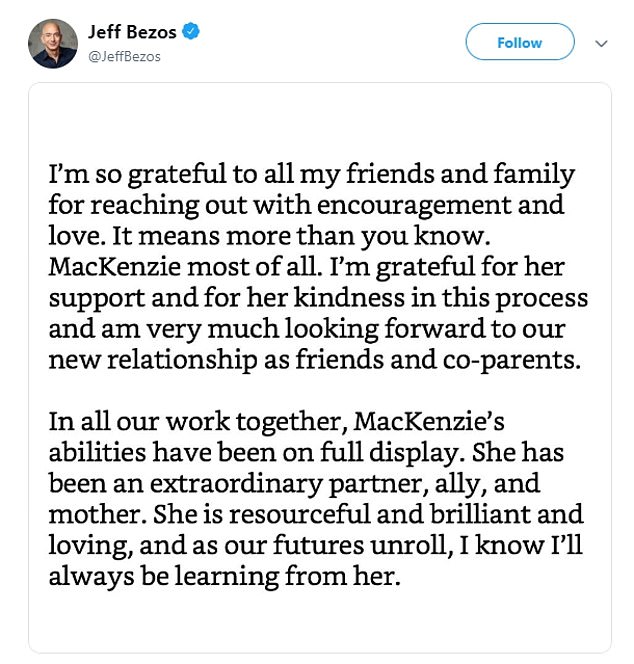Screen dimensions: 634x664
Task: Expand the tweet options chevron
Action: click(601, 43)
